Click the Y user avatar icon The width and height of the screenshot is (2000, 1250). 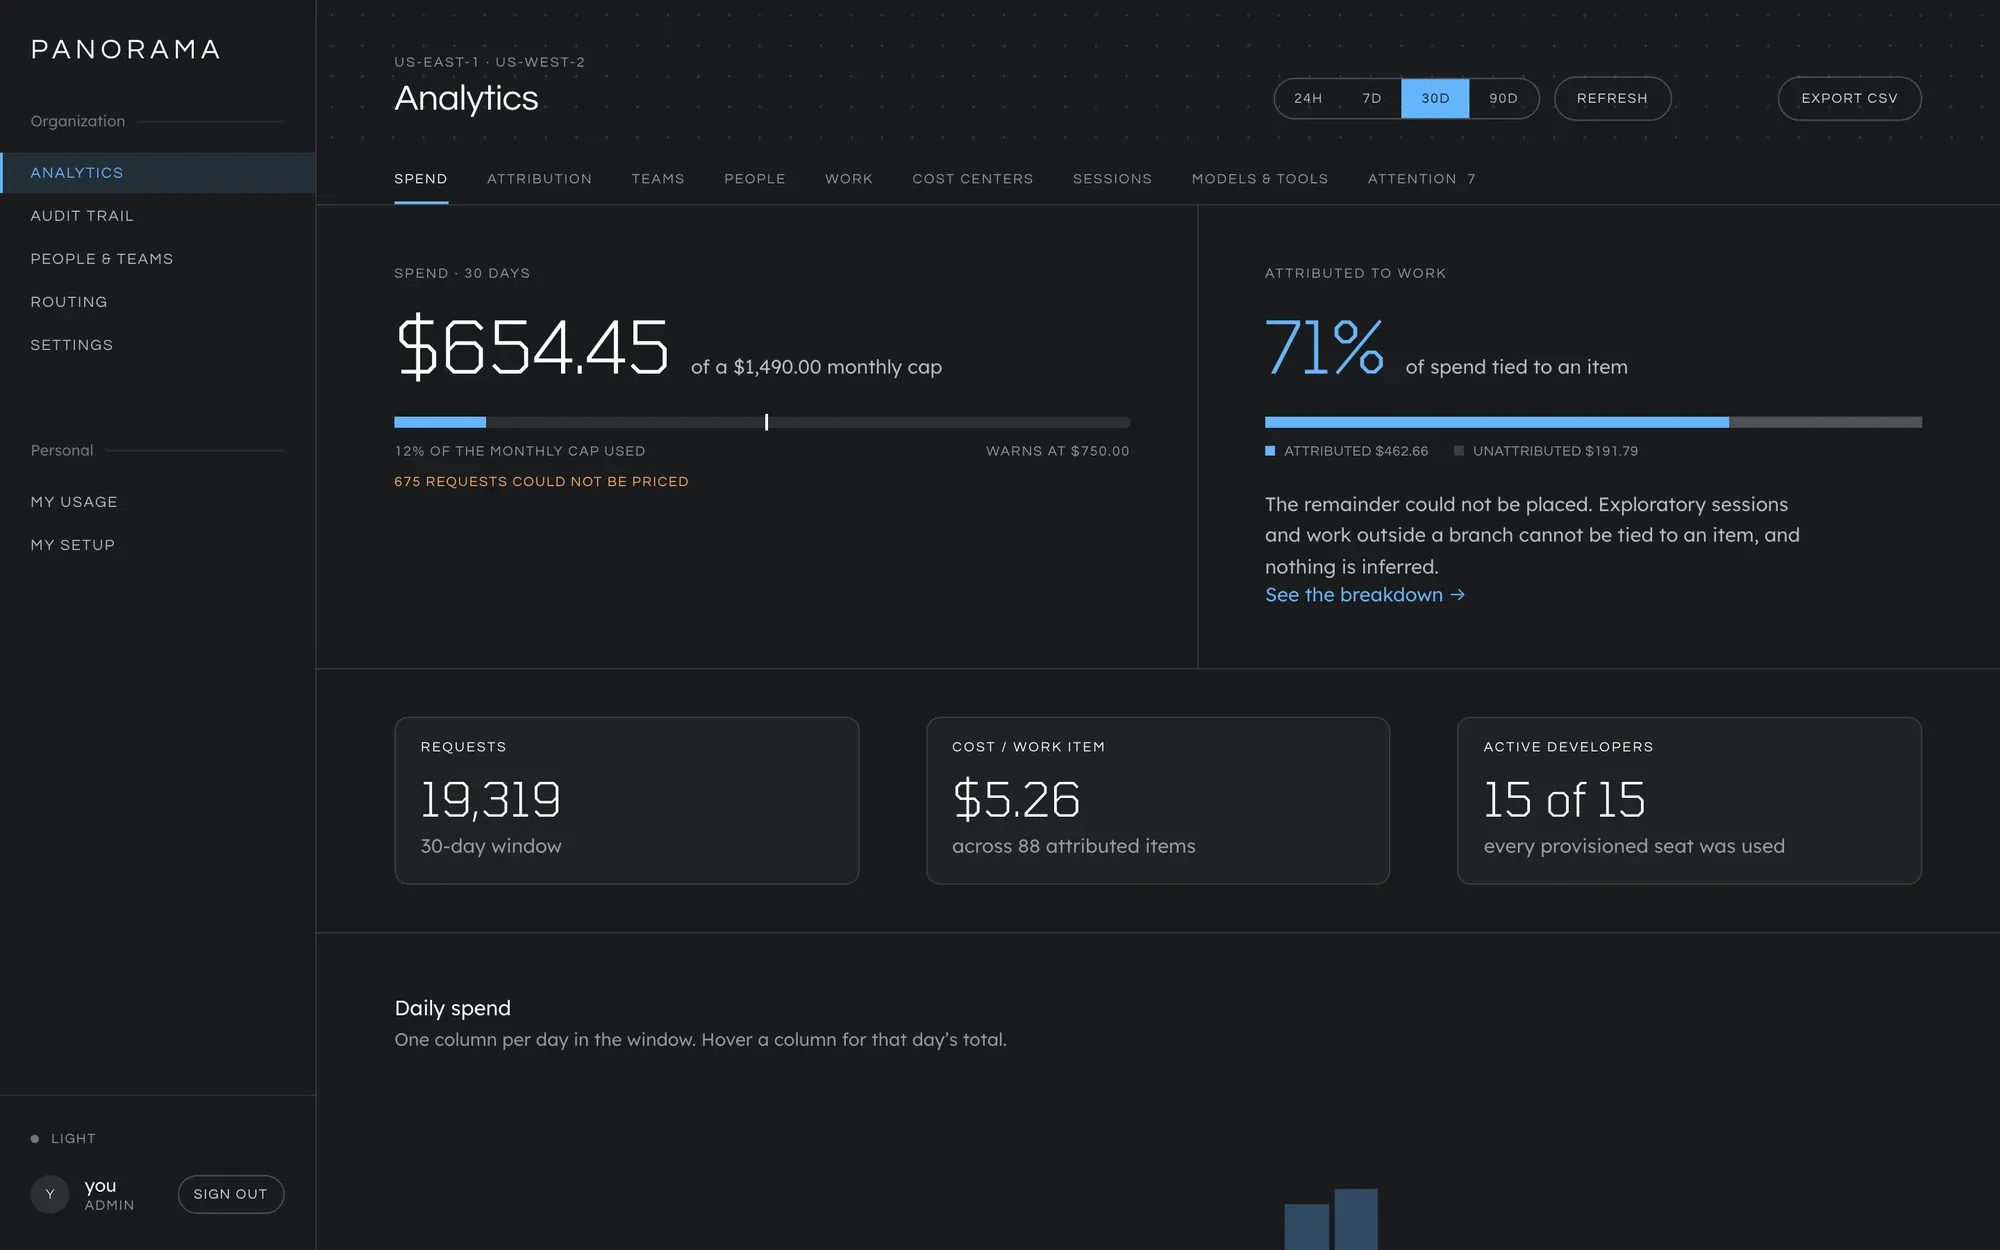coord(50,1194)
